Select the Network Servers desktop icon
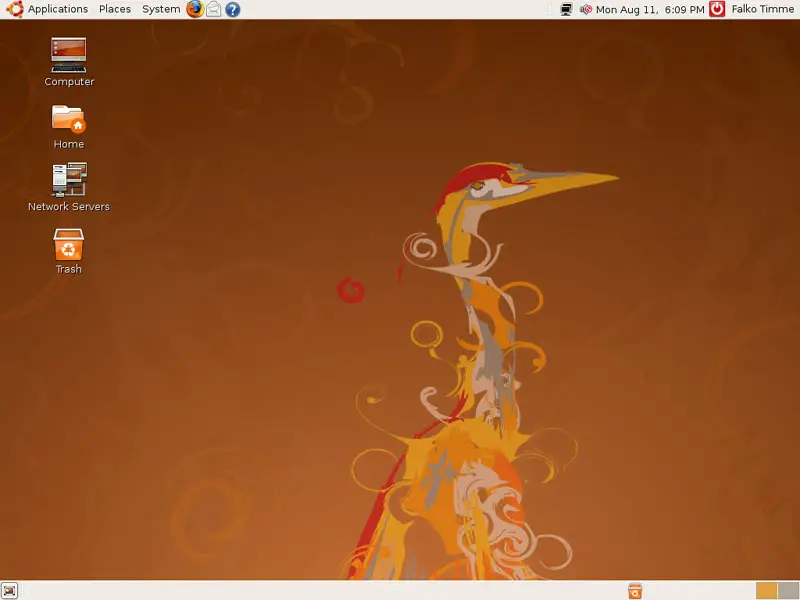The height and width of the screenshot is (600, 800). 69,187
